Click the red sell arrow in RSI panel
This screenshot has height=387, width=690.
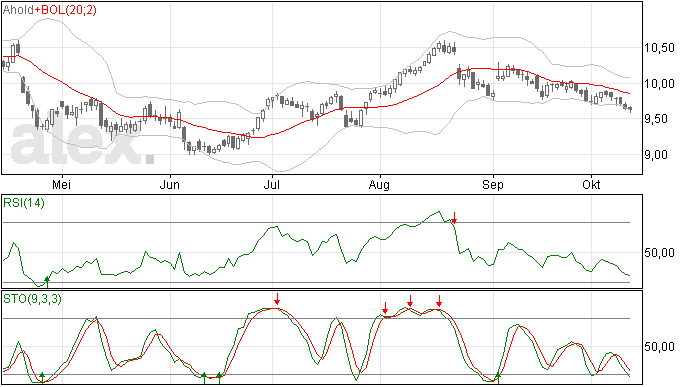(455, 217)
